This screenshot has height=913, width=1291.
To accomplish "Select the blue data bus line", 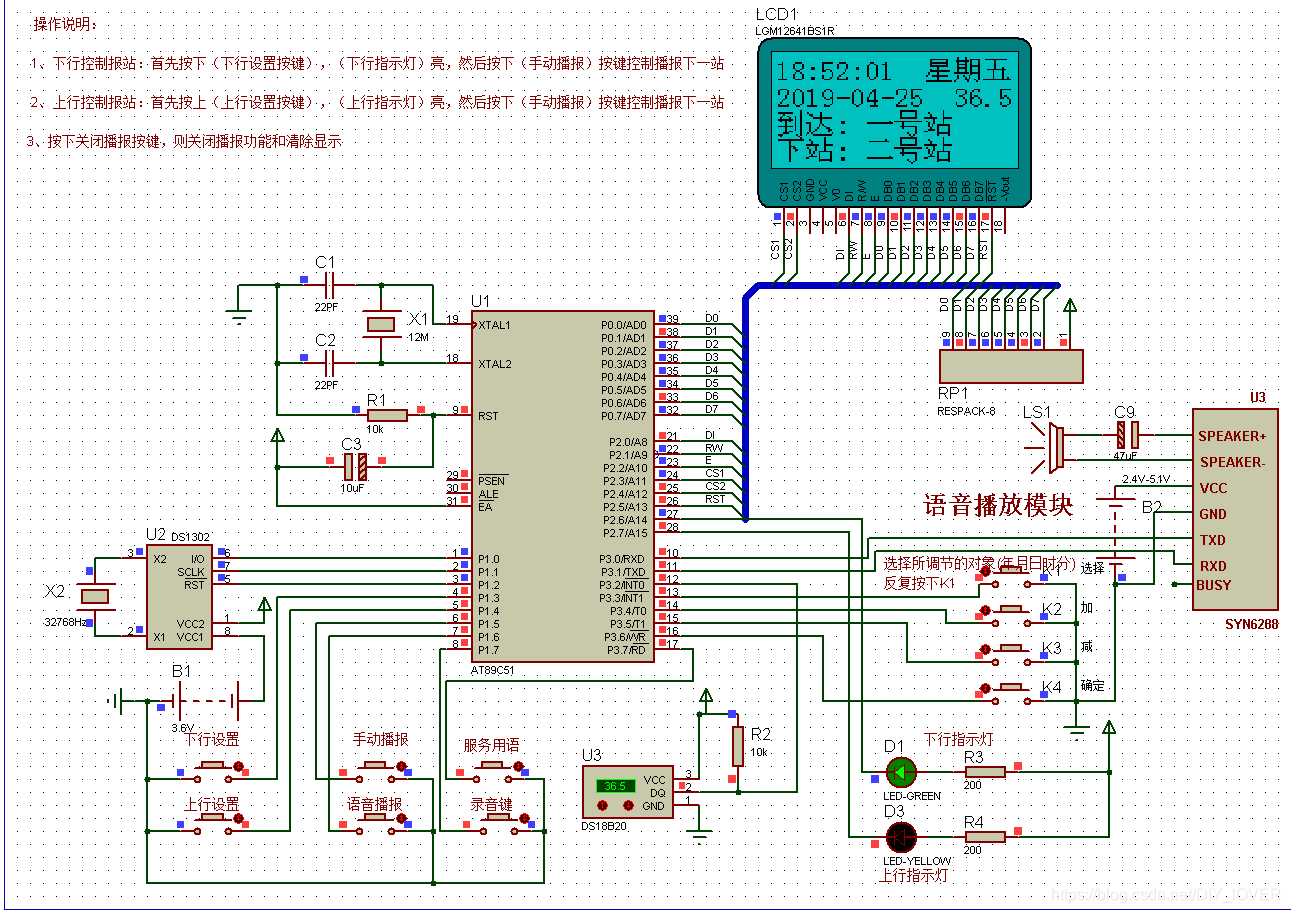I will click(x=900, y=285).
